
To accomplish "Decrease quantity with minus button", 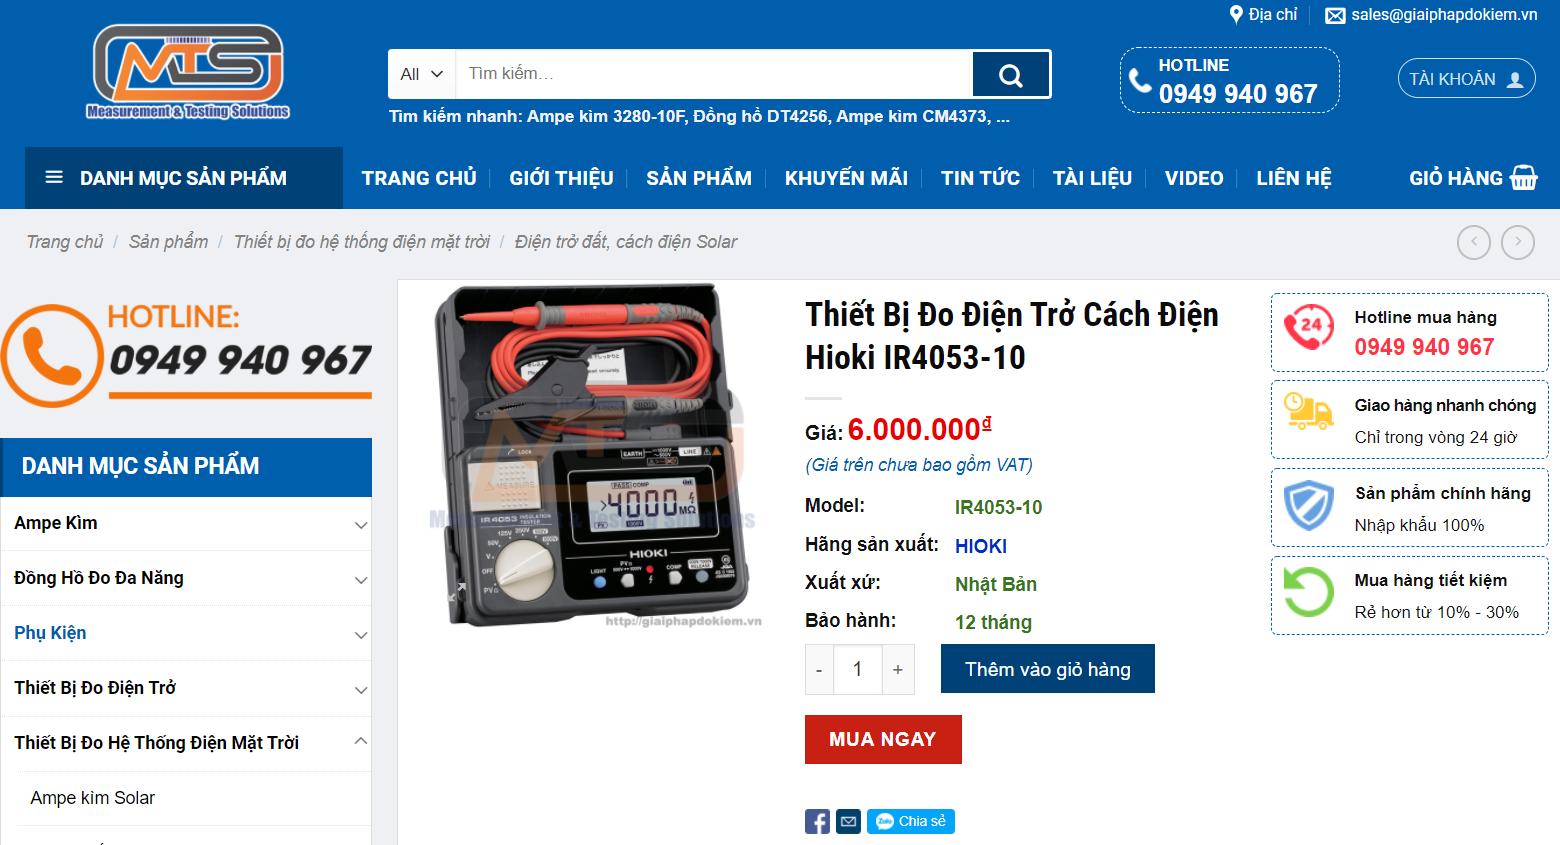I will [819, 669].
